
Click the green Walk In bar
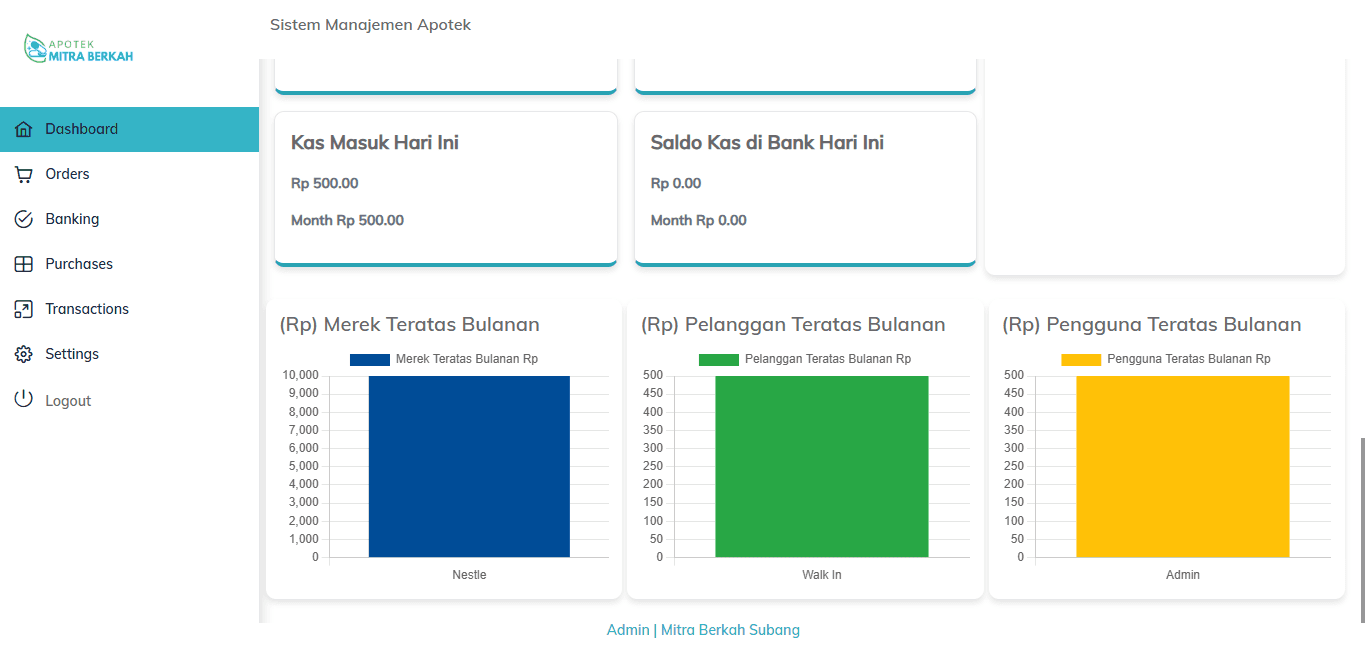821,466
